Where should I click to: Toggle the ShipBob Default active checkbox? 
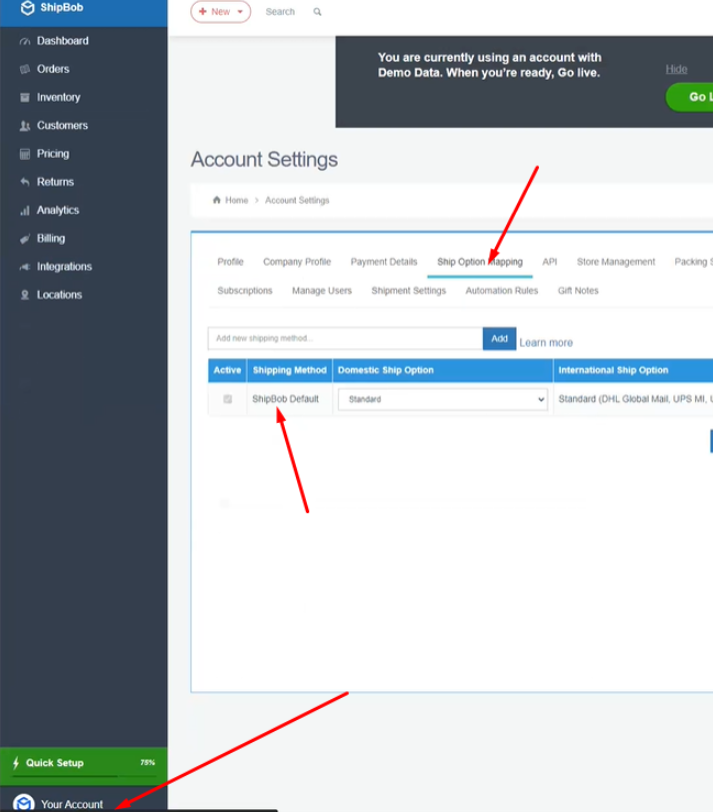tap(227, 399)
